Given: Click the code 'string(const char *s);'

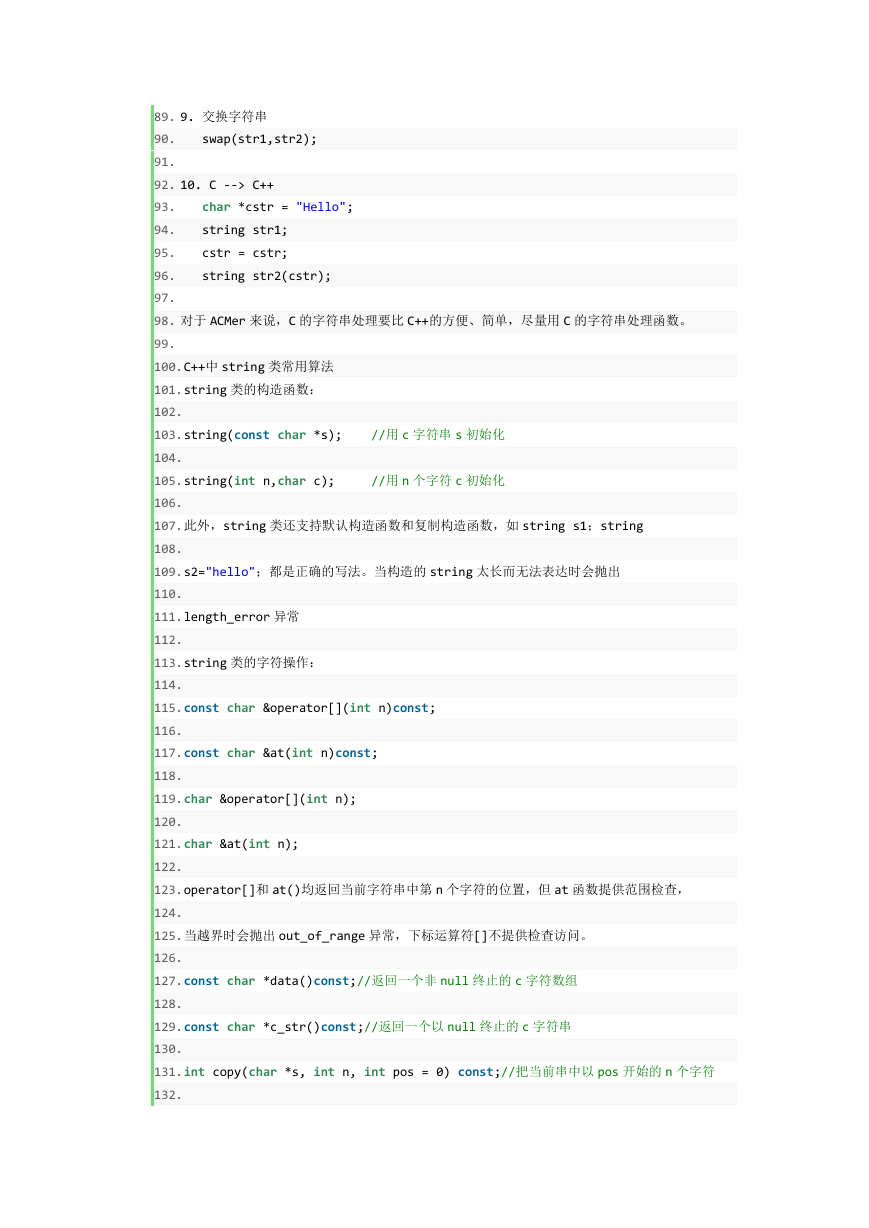Looking at the screenshot, I should (262, 435).
